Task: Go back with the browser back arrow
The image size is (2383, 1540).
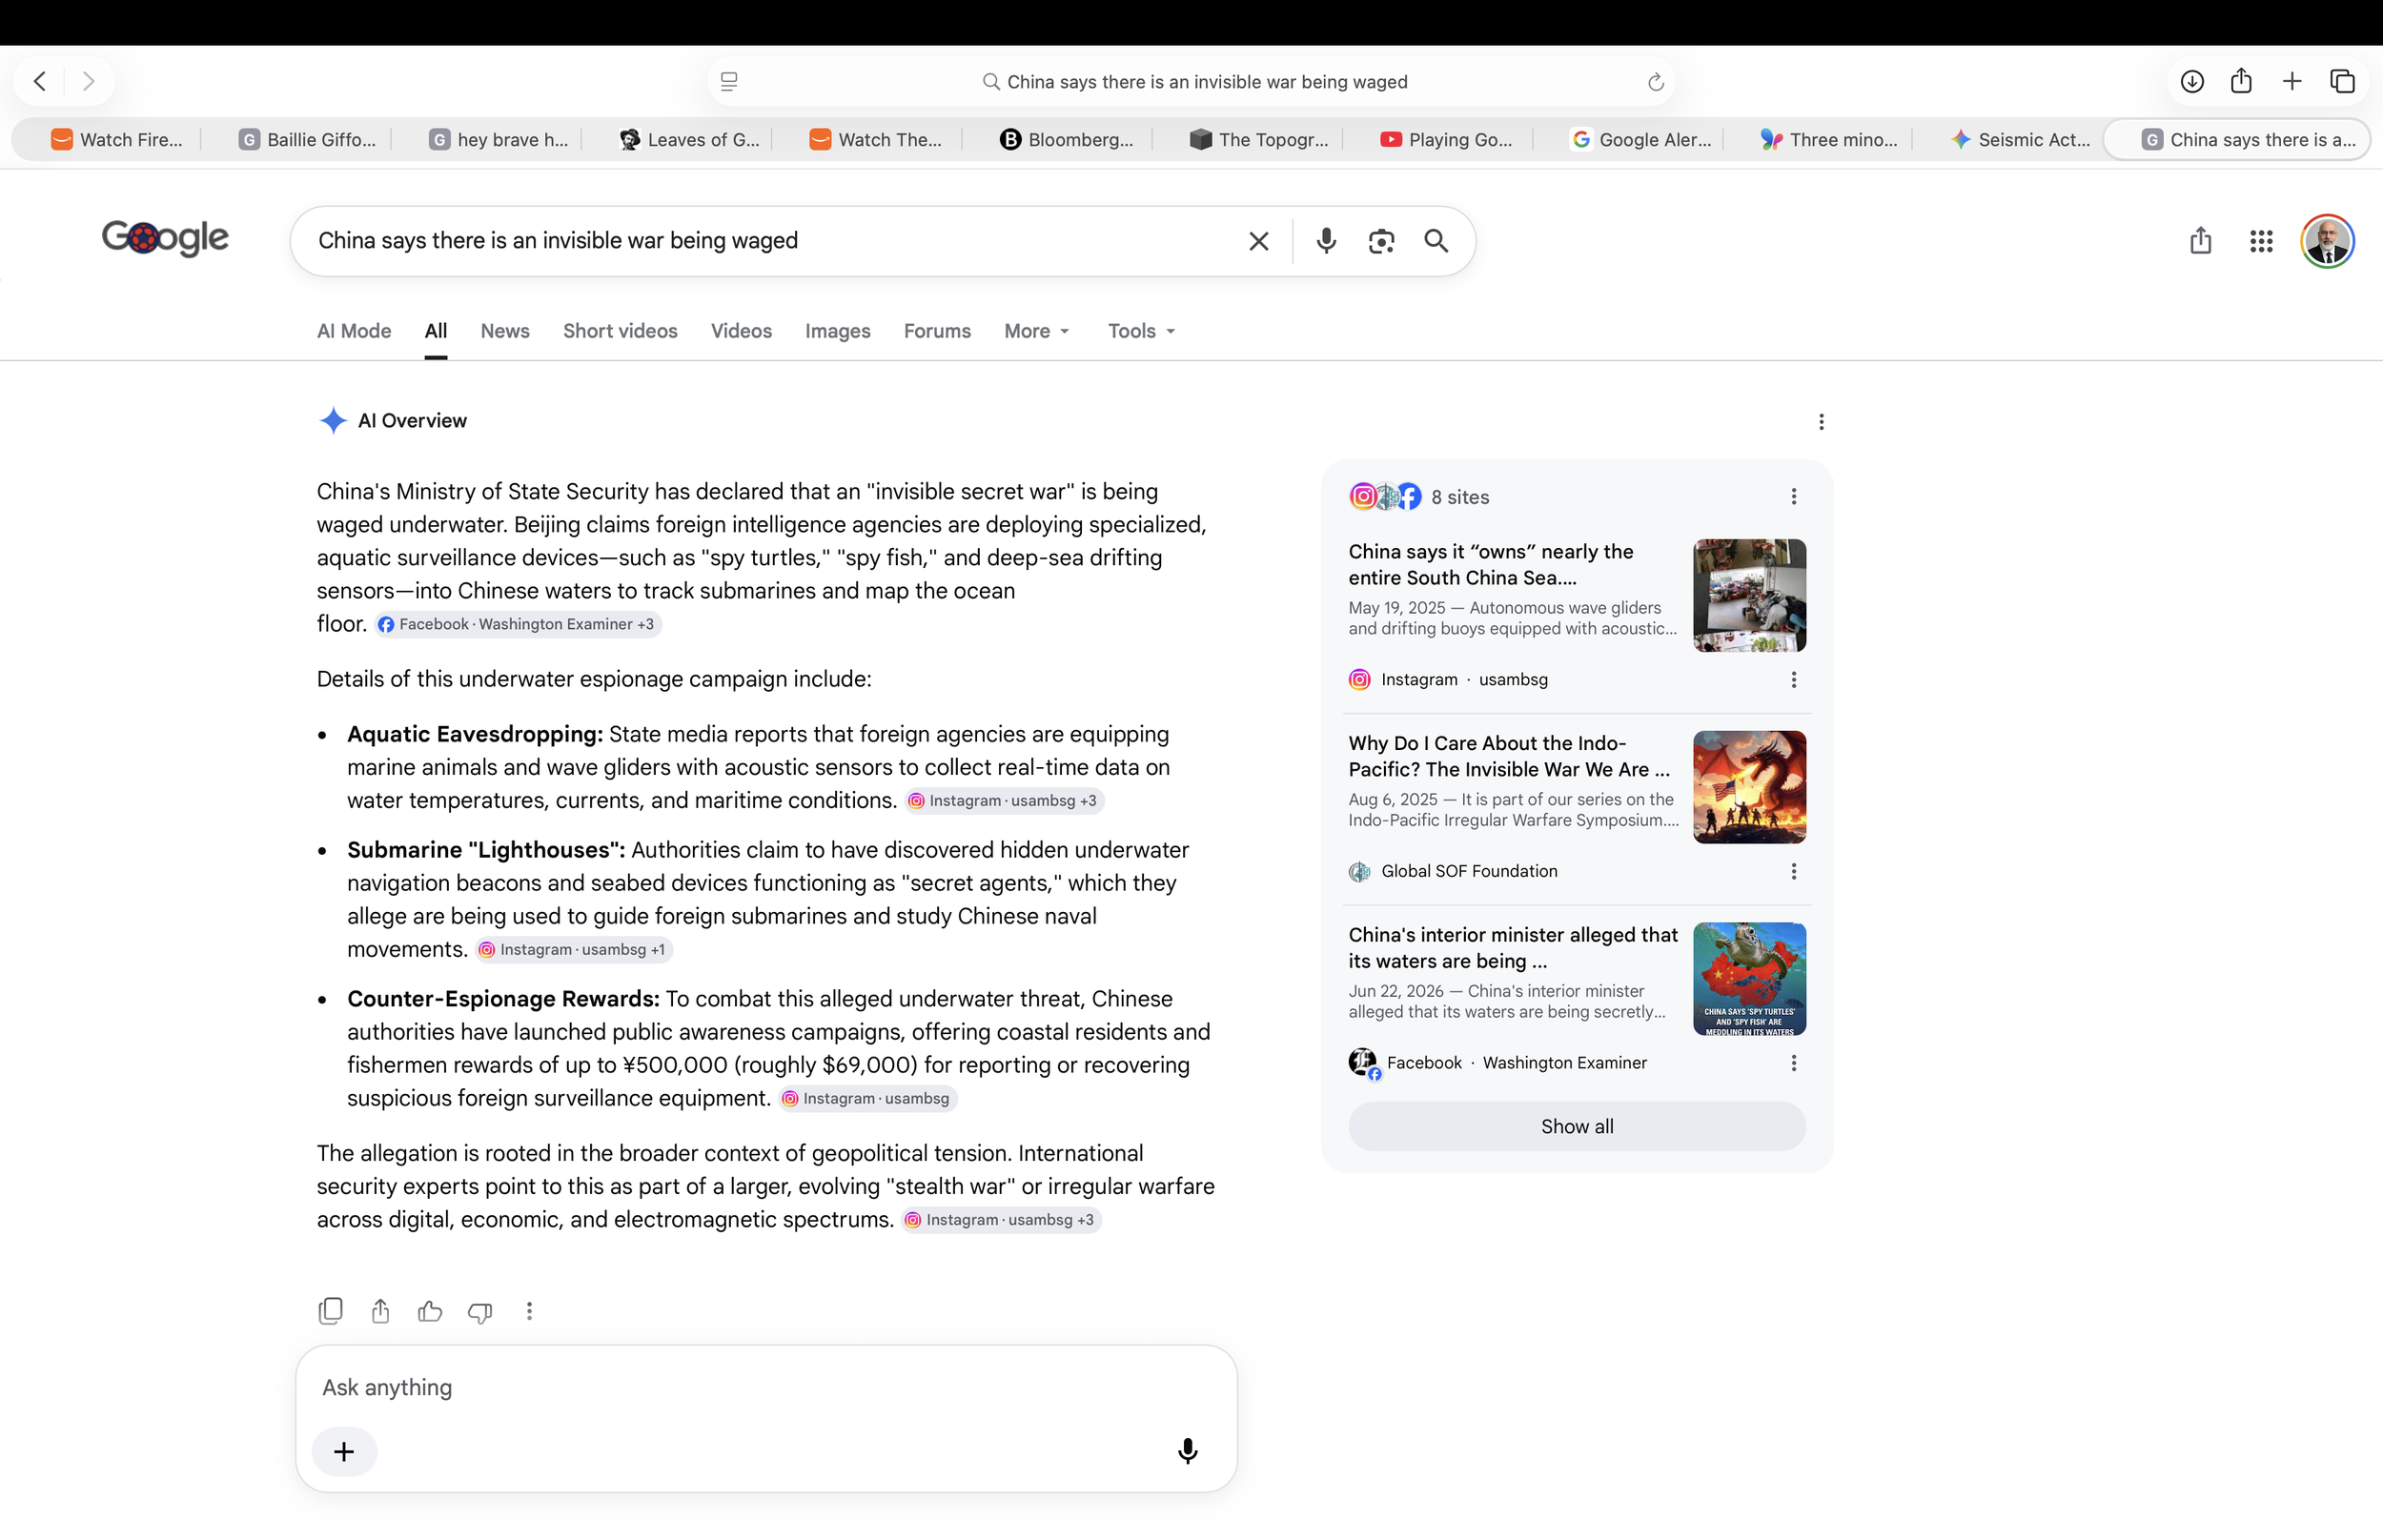Action: click(x=40, y=81)
